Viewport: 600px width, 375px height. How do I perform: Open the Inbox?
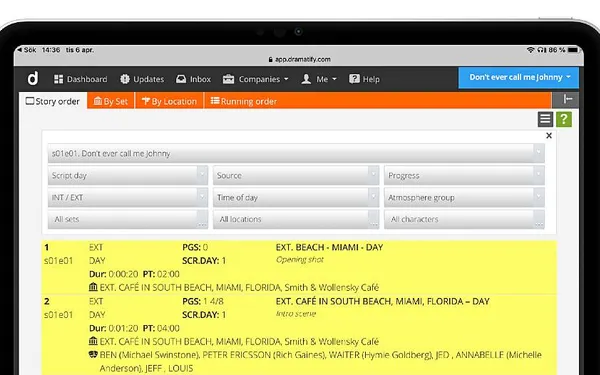tap(193, 79)
